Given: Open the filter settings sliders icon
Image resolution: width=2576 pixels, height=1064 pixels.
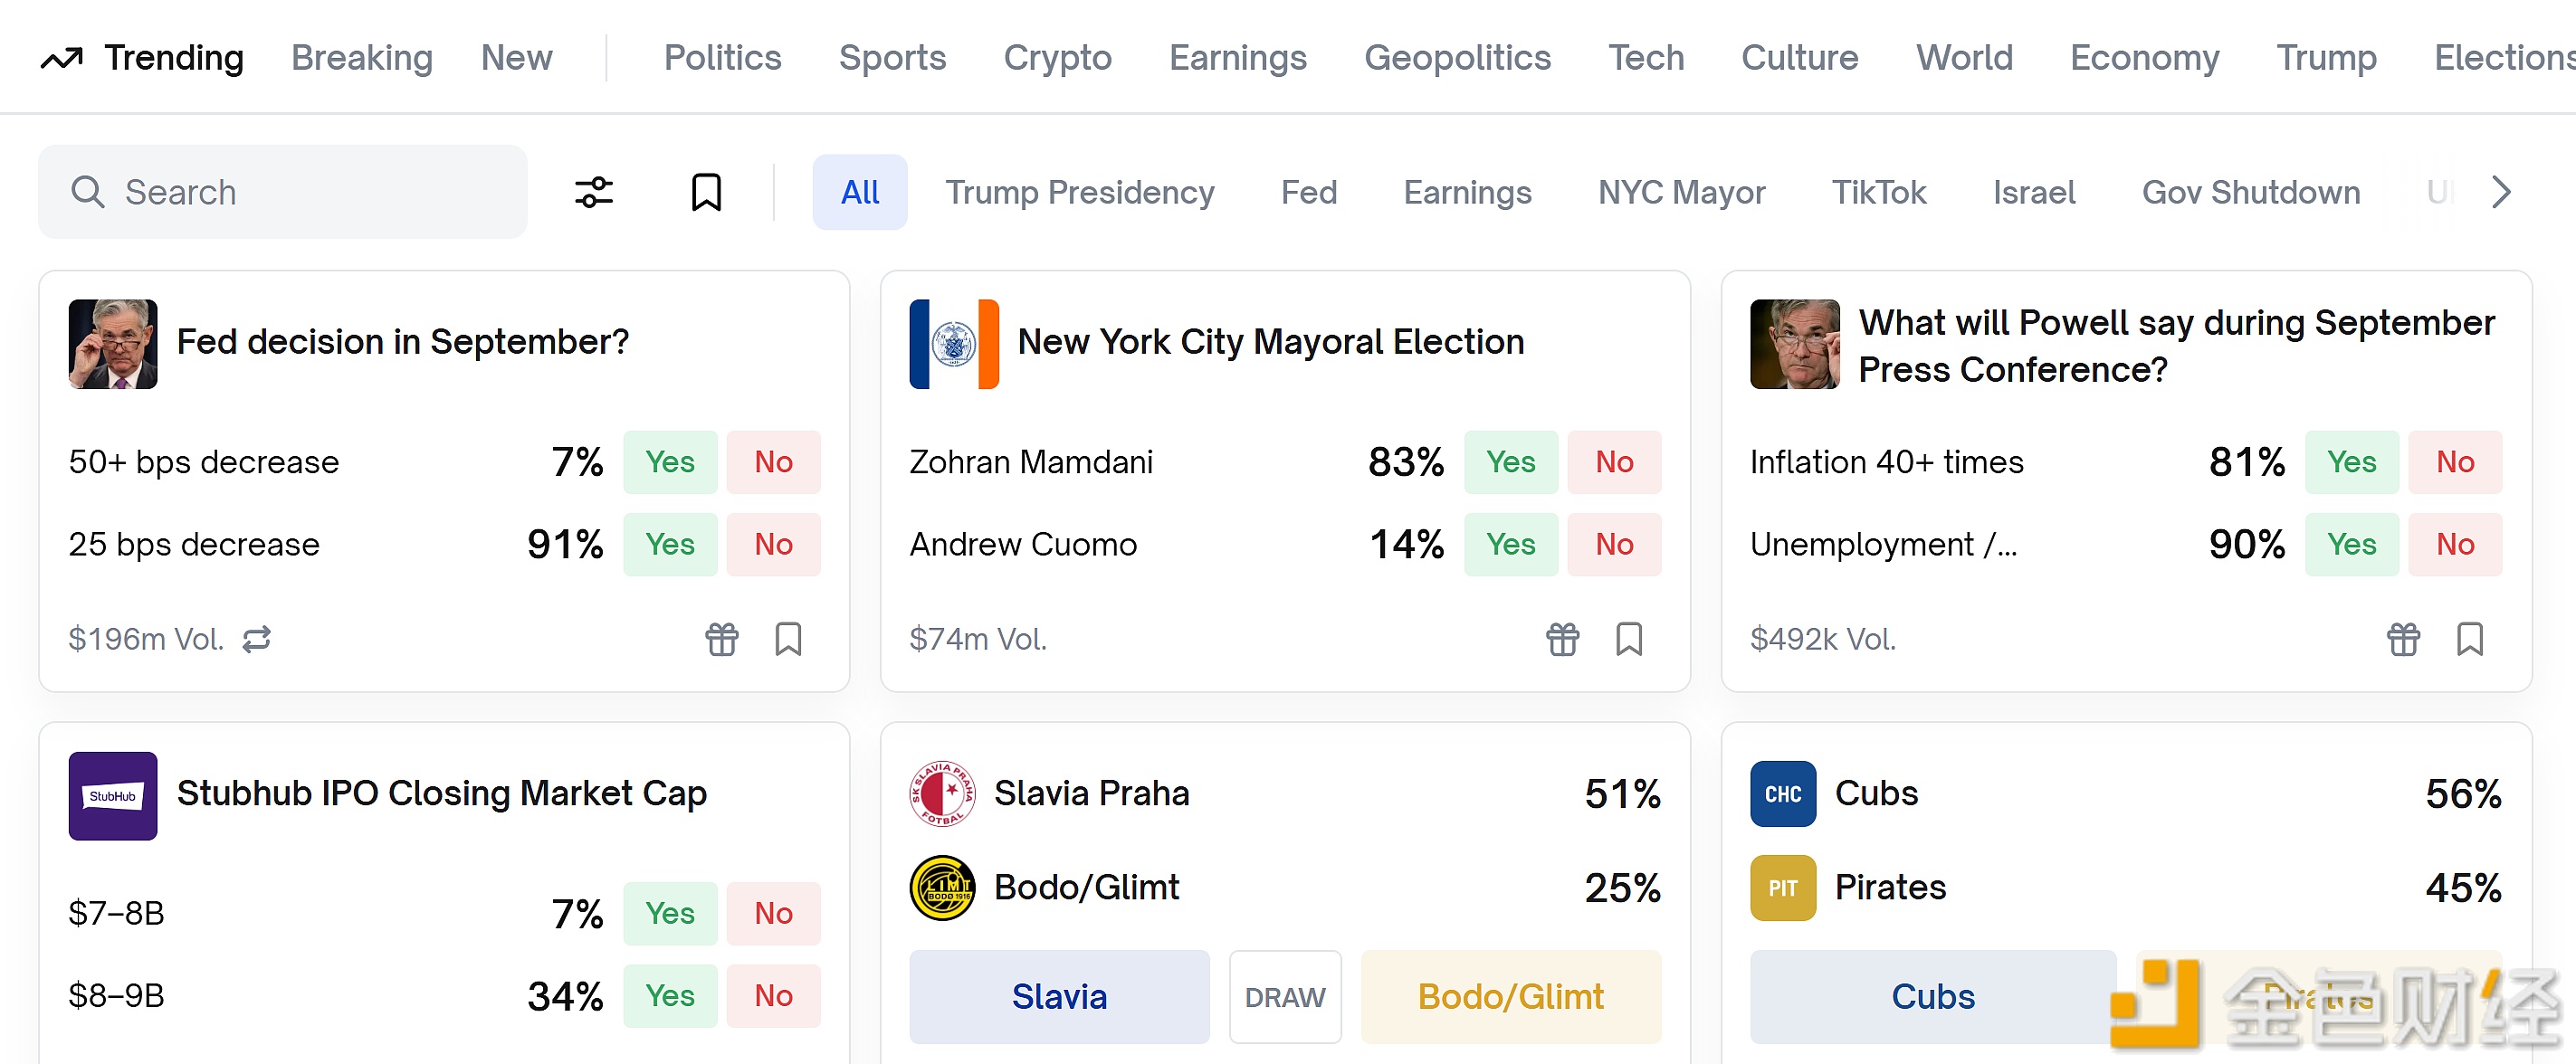Looking at the screenshot, I should click(593, 192).
